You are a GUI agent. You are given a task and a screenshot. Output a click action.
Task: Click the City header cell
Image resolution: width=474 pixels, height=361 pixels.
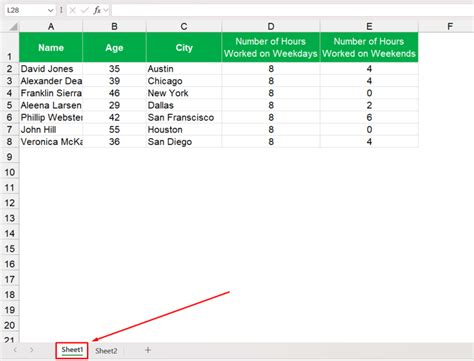tap(184, 47)
